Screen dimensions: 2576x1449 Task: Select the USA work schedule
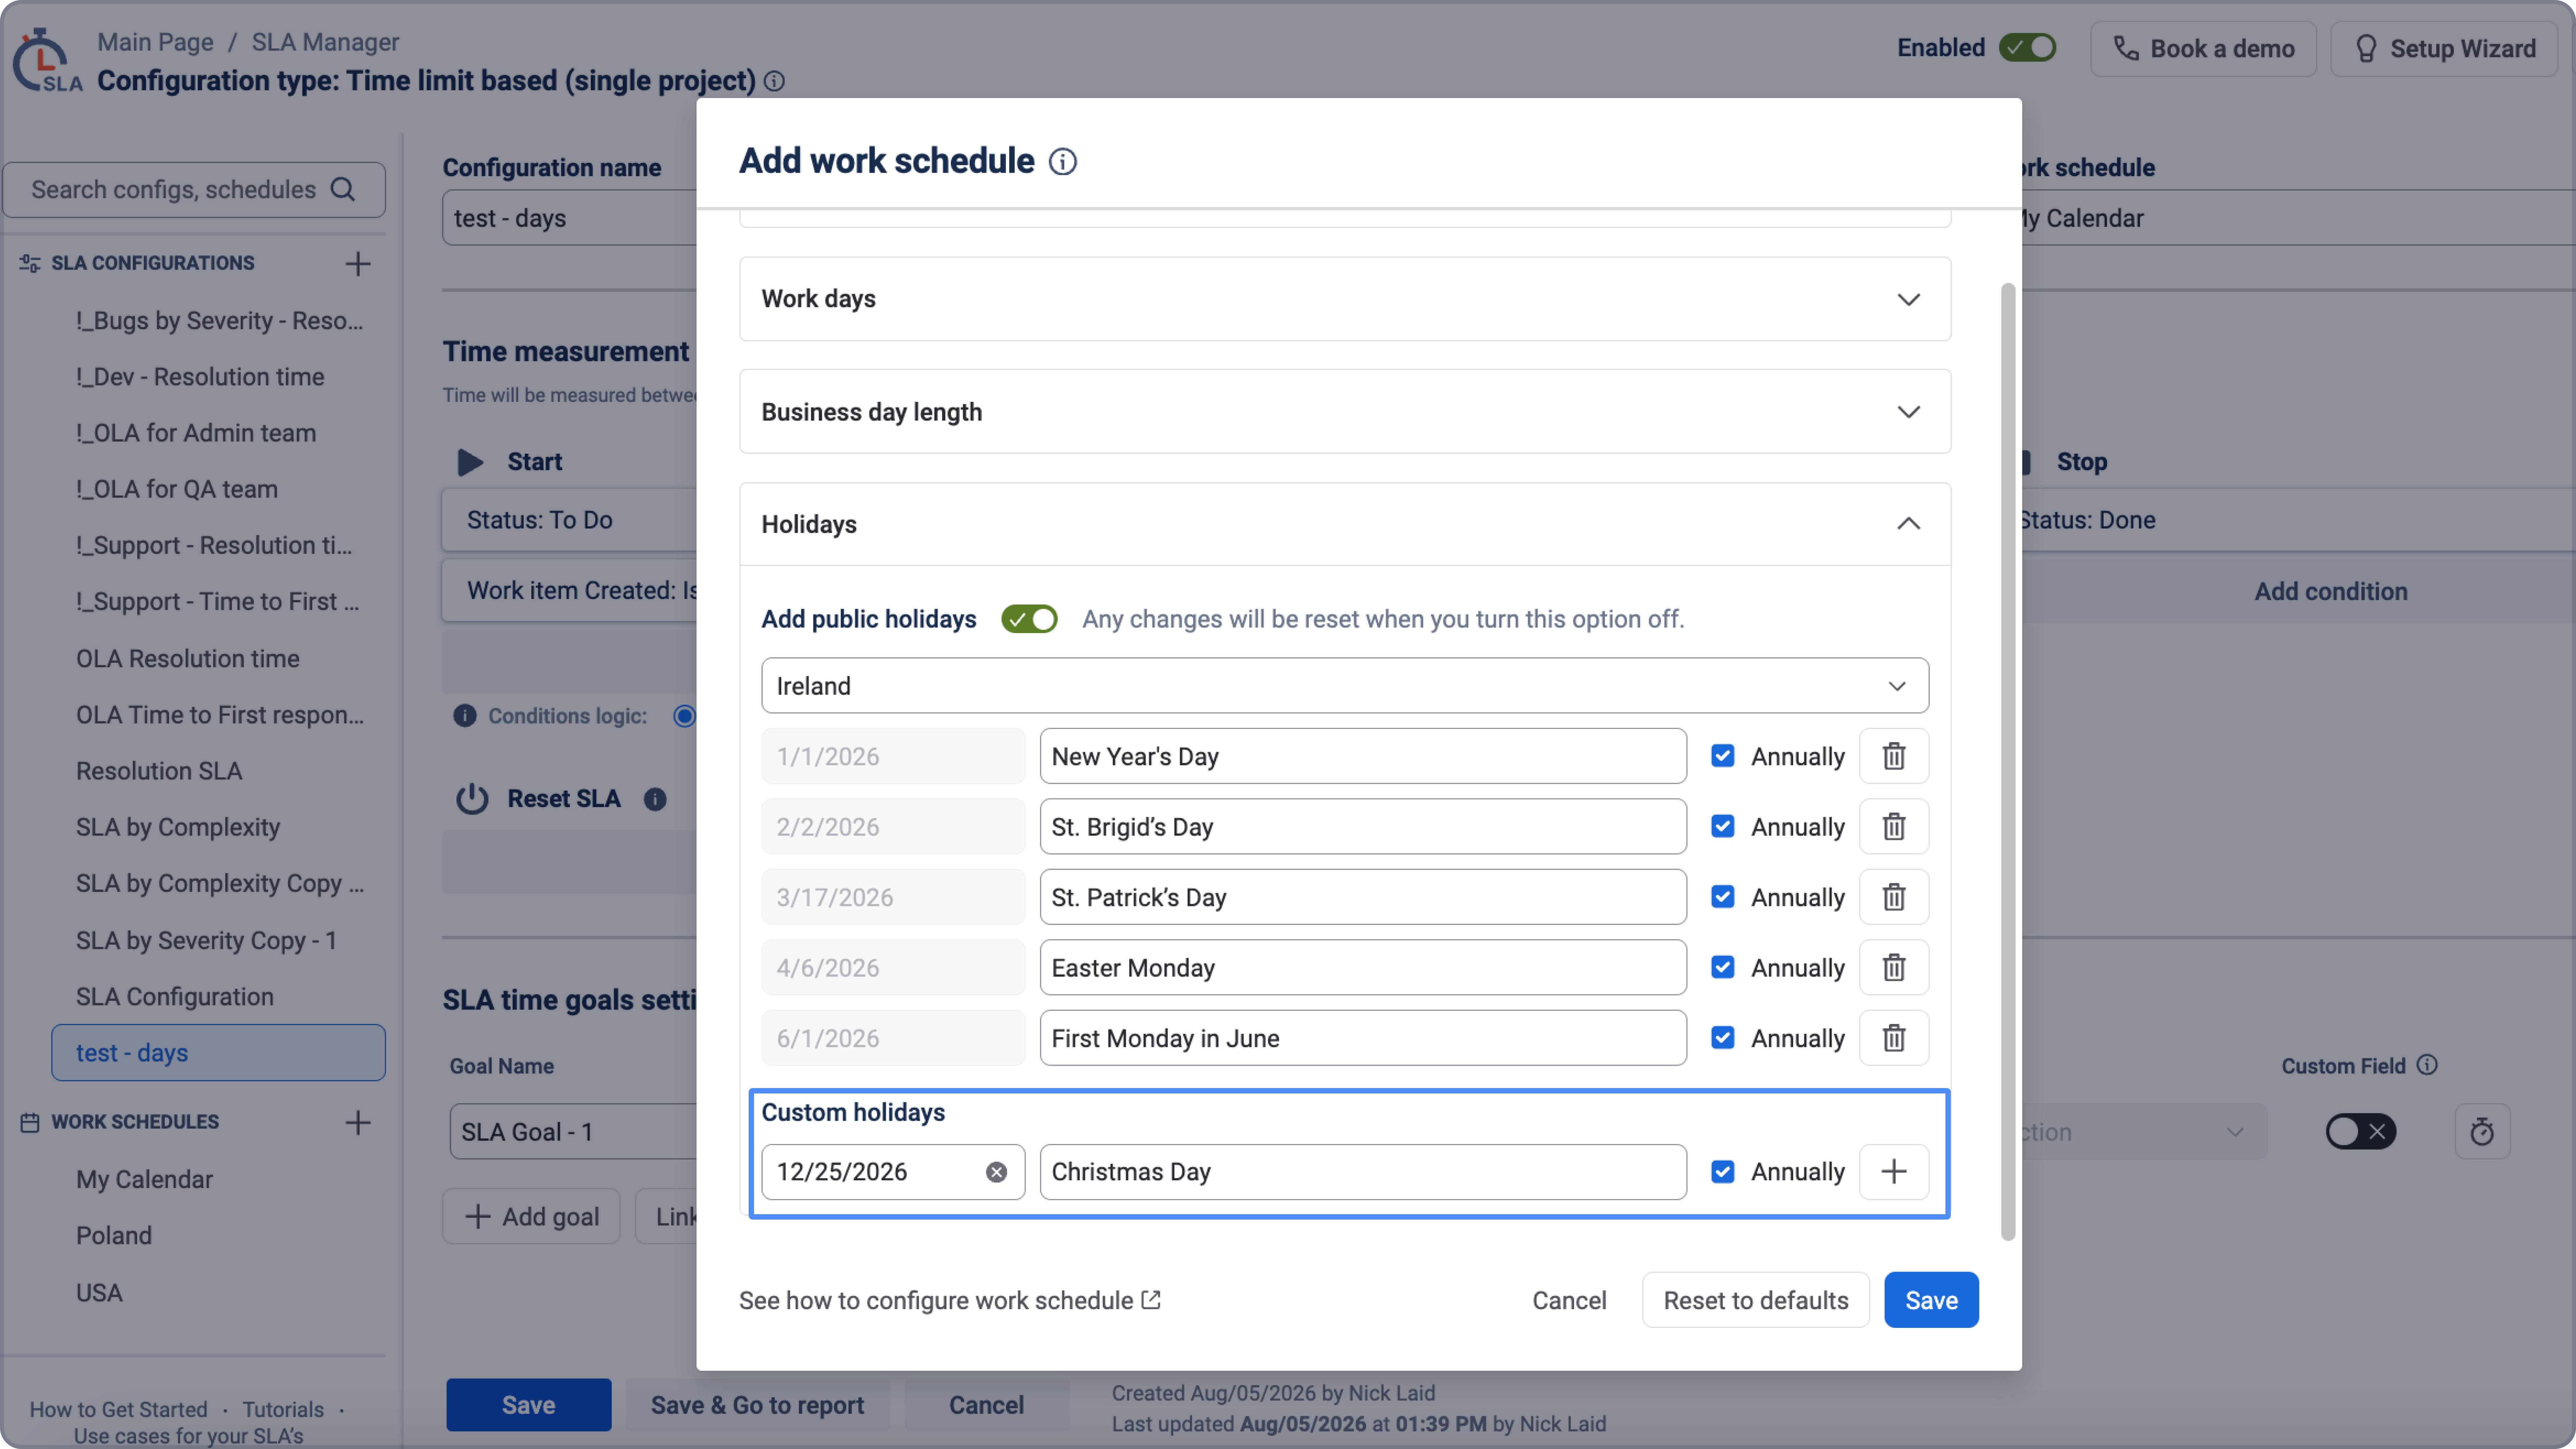[99, 1293]
